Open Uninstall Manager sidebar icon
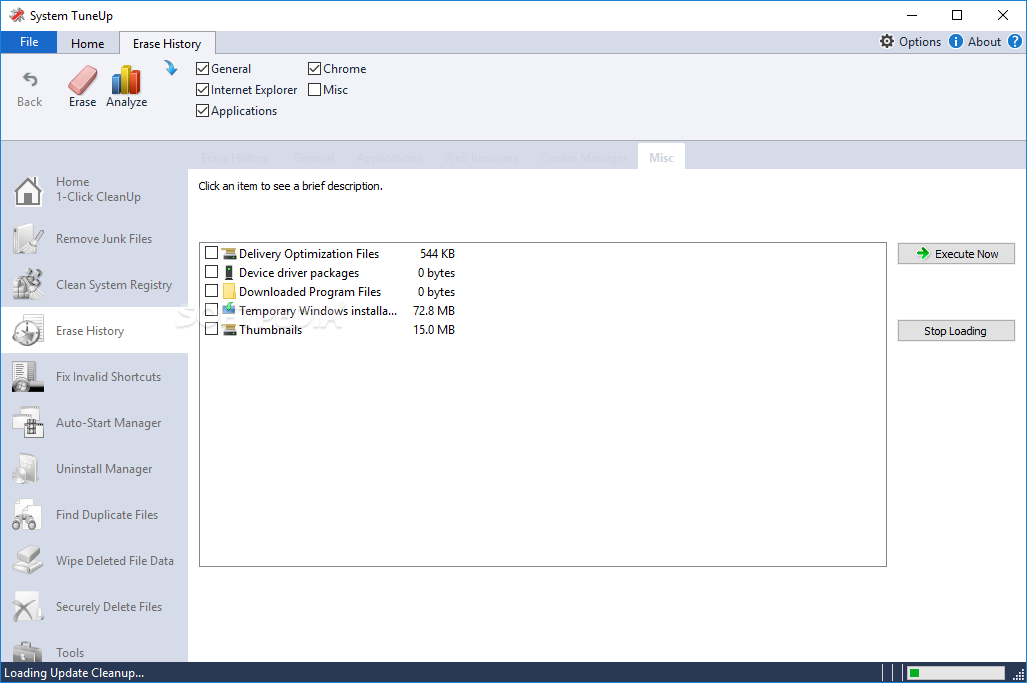 28,468
